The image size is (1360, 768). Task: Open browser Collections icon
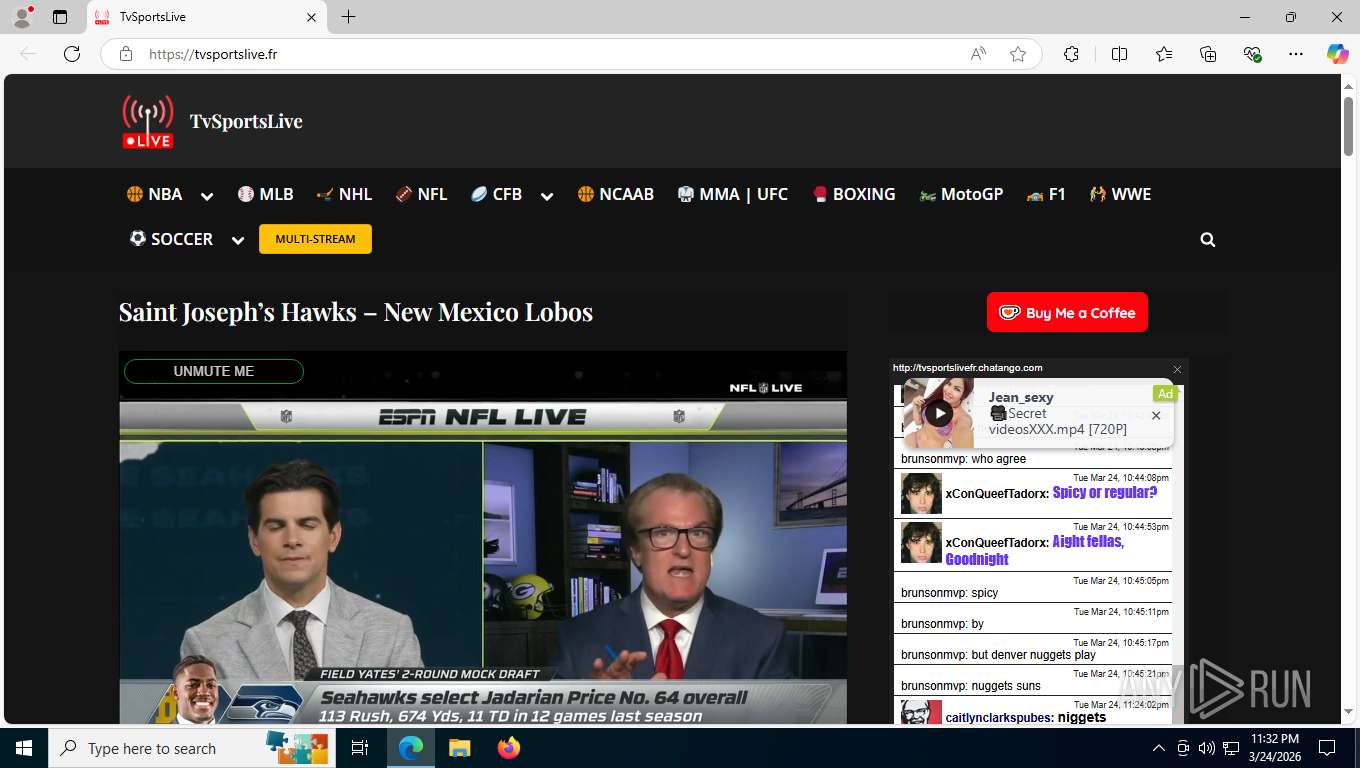[x=1208, y=54]
